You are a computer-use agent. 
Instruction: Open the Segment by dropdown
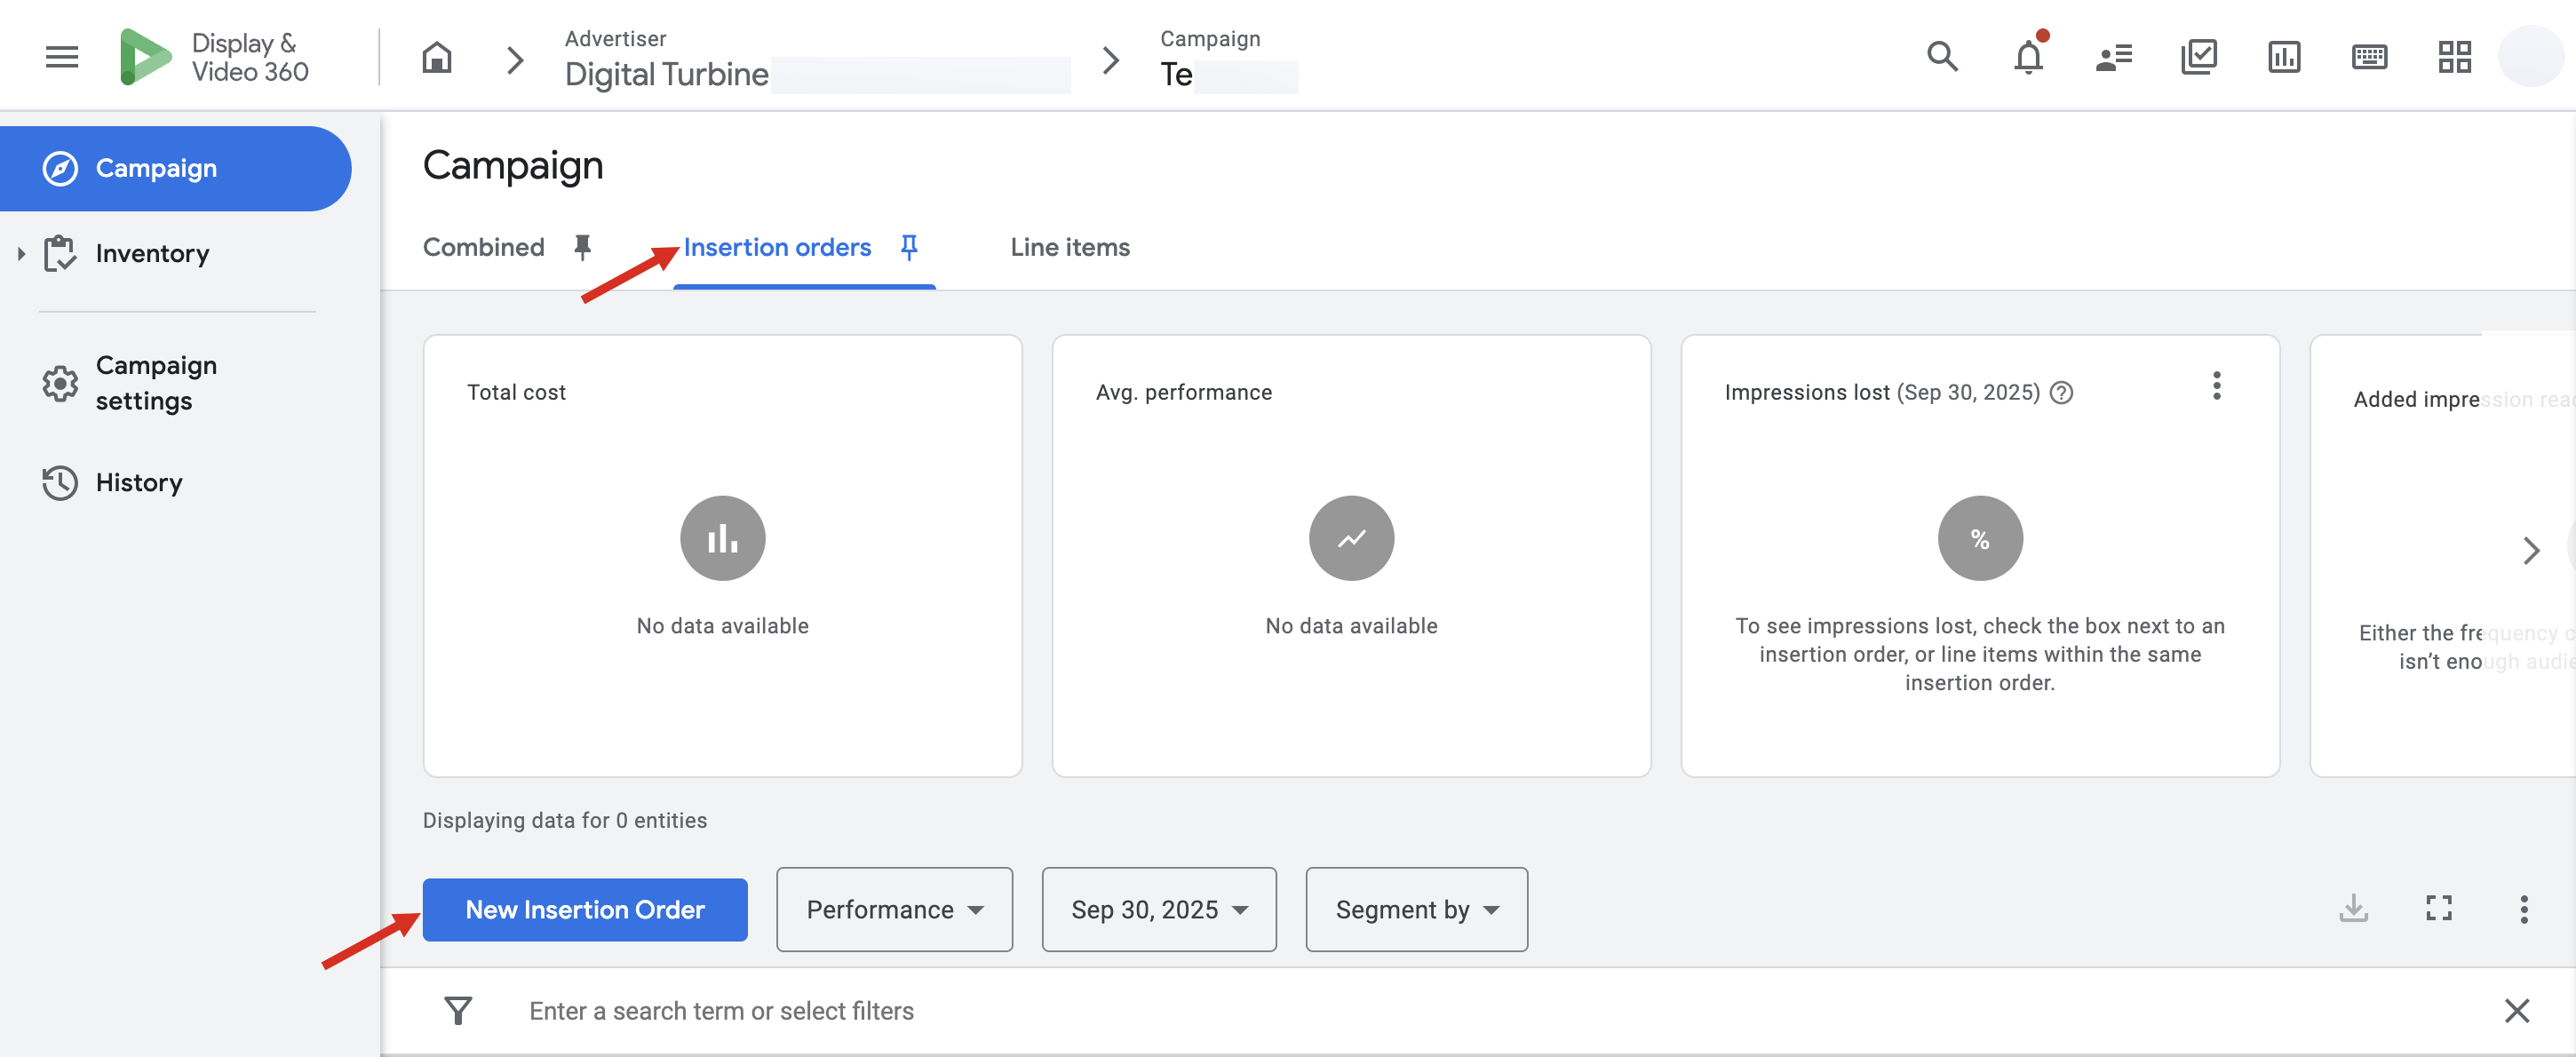click(1416, 909)
